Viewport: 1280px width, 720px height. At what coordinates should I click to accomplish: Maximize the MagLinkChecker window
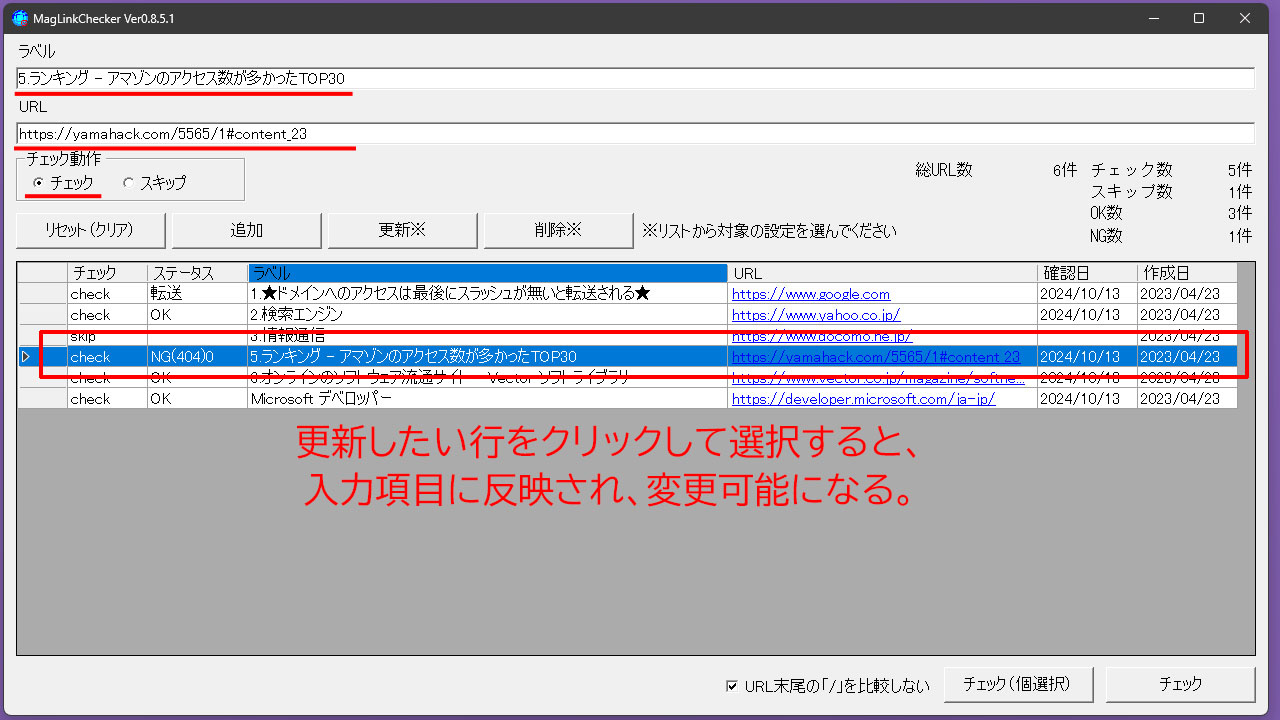coord(1199,18)
